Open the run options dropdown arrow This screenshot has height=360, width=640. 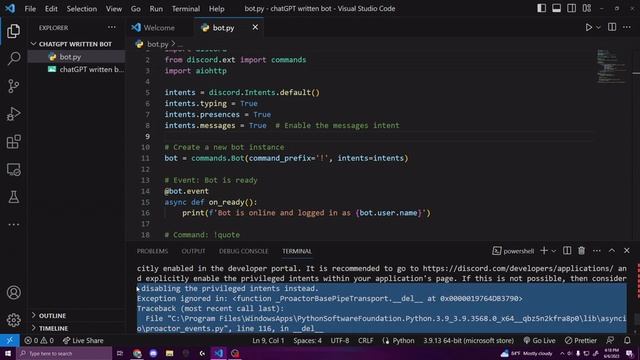[x=598, y=27]
